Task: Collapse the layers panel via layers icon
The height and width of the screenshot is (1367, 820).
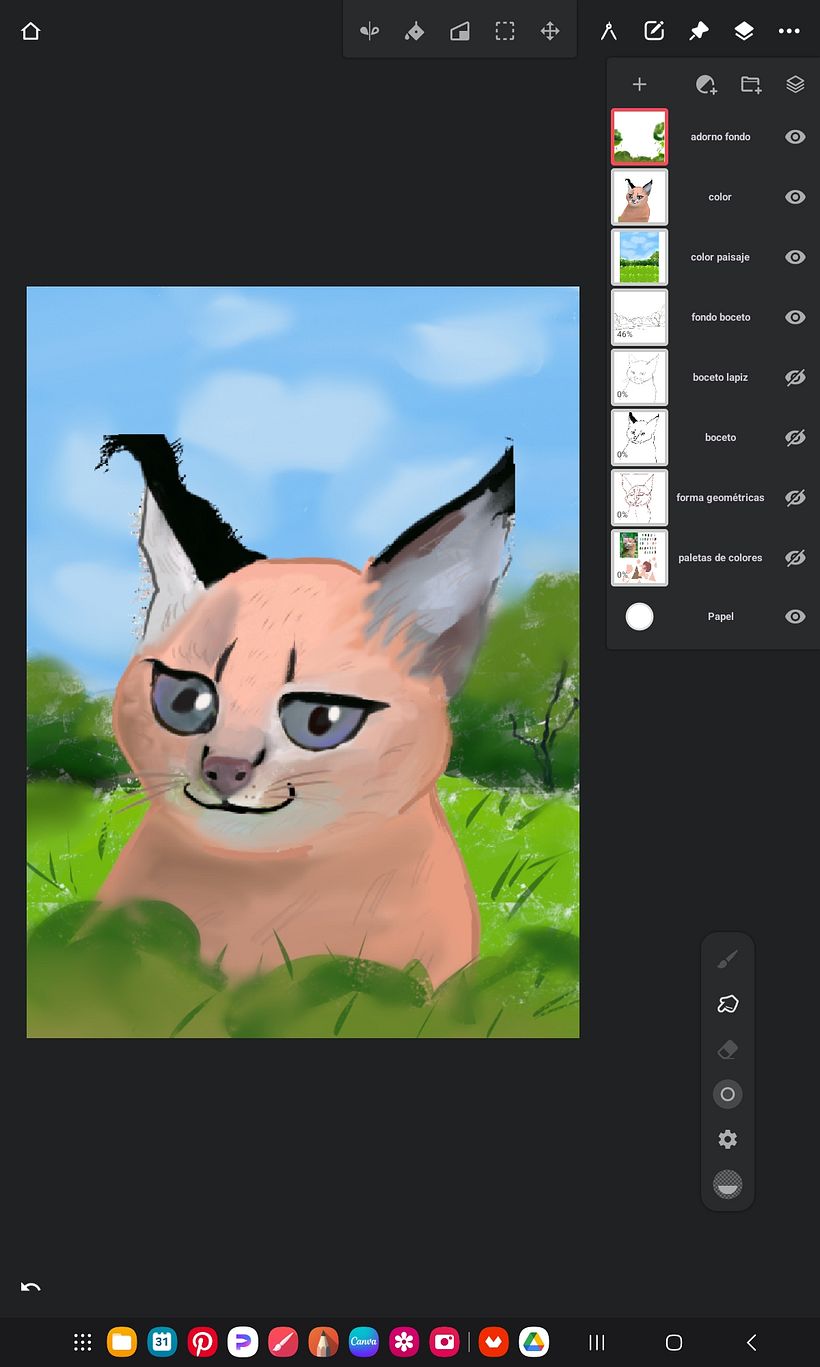Action: tap(744, 31)
